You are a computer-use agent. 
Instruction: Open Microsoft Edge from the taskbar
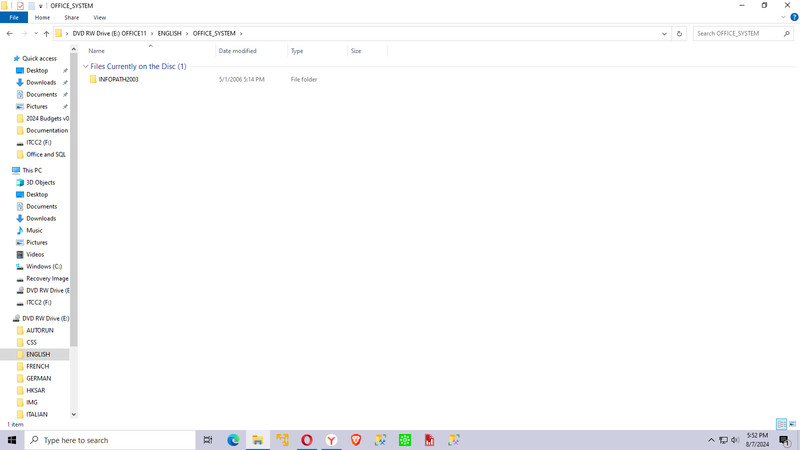[x=233, y=440]
